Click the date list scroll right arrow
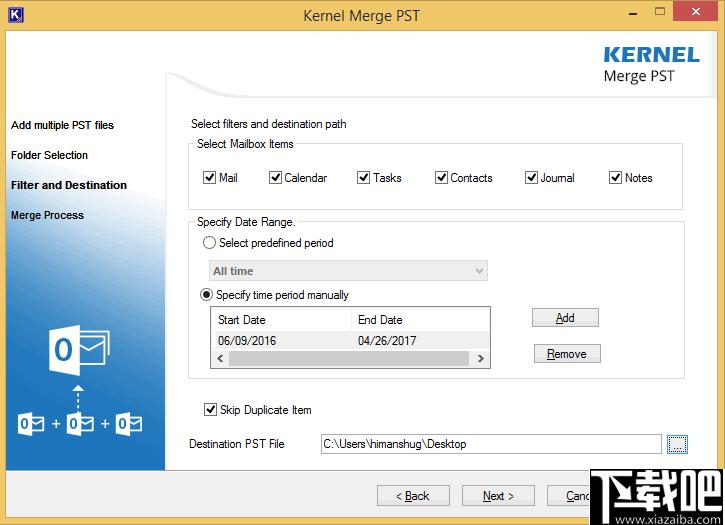This screenshot has width=725, height=525. tap(480, 358)
